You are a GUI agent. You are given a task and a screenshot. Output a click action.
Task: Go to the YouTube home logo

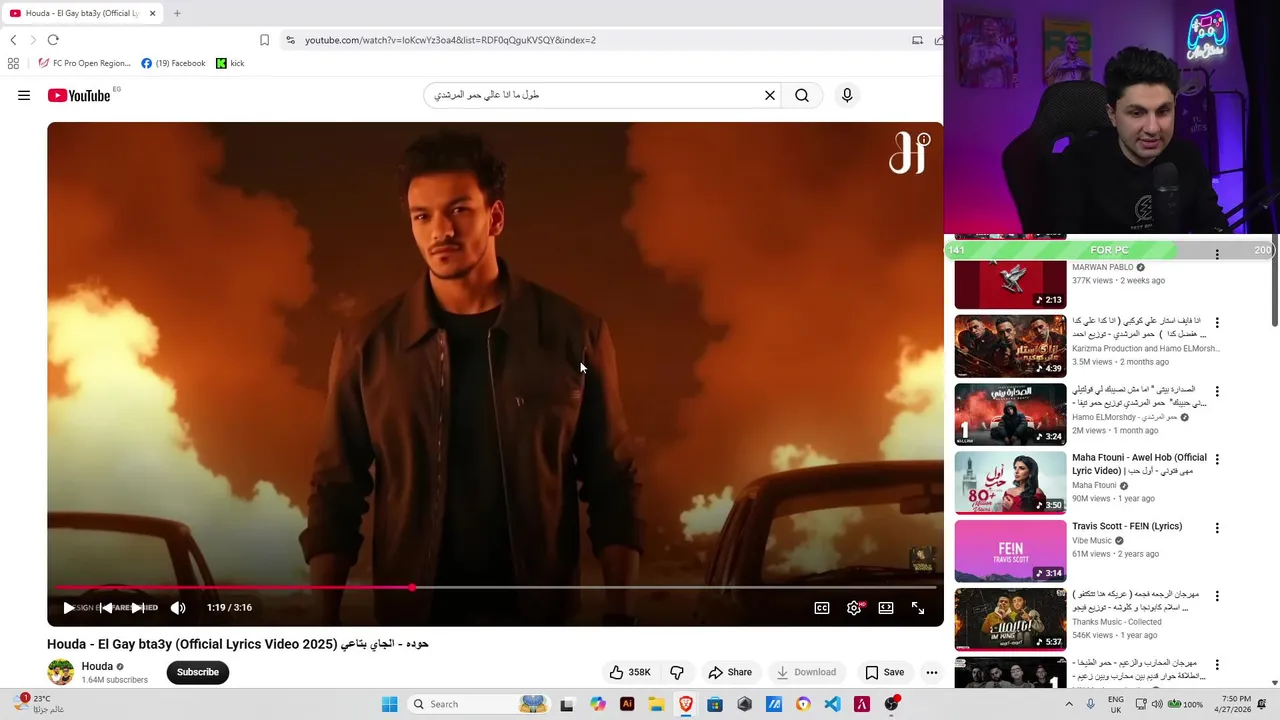pyautogui.click(x=78, y=96)
